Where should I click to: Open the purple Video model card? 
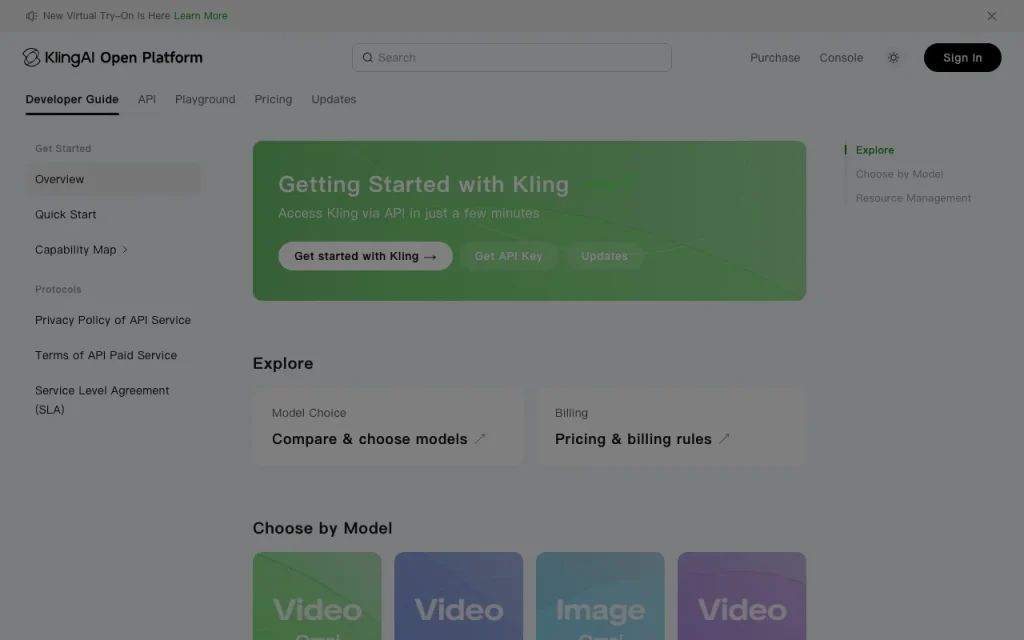coord(742,596)
